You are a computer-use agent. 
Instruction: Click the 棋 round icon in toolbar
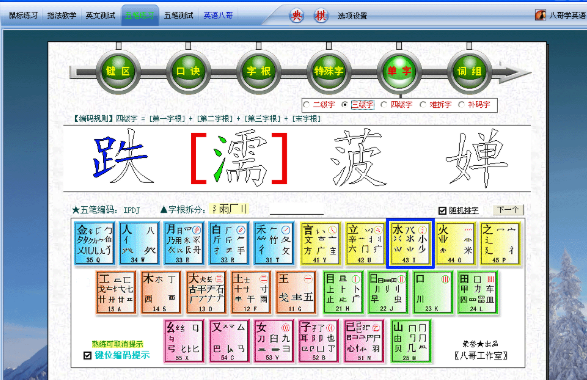(320, 16)
